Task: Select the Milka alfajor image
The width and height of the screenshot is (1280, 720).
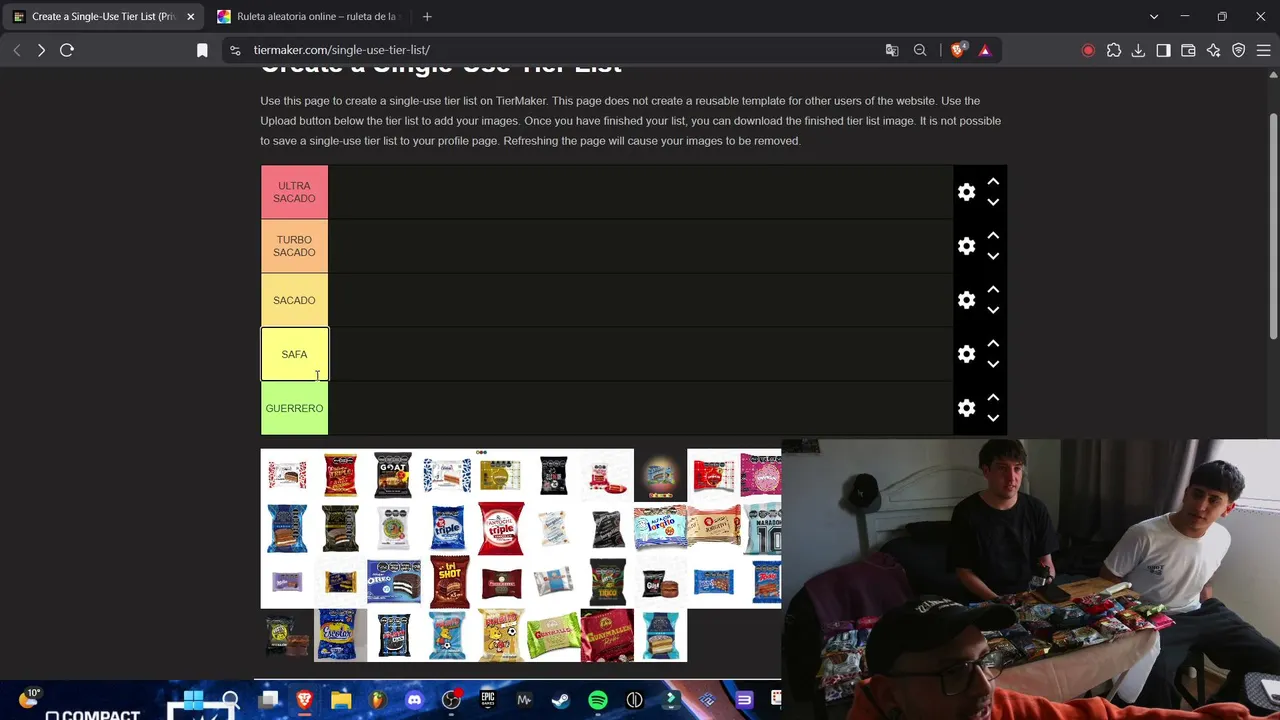Action: coord(287,582)
